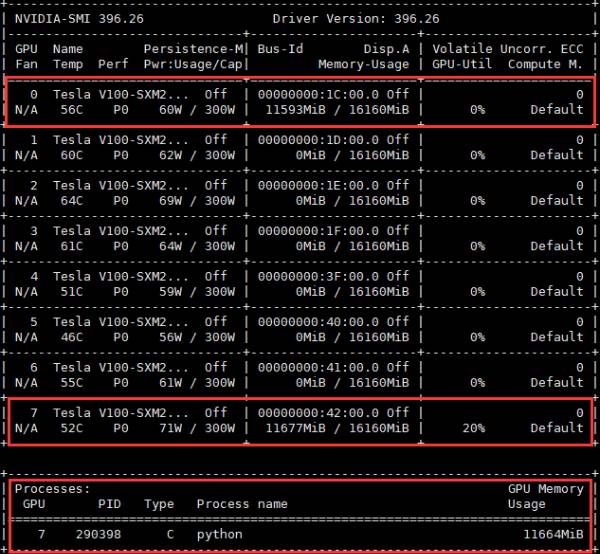Select power reading 56W / 300W
Screen dimensions: 600x554
[x=197, y=337]
